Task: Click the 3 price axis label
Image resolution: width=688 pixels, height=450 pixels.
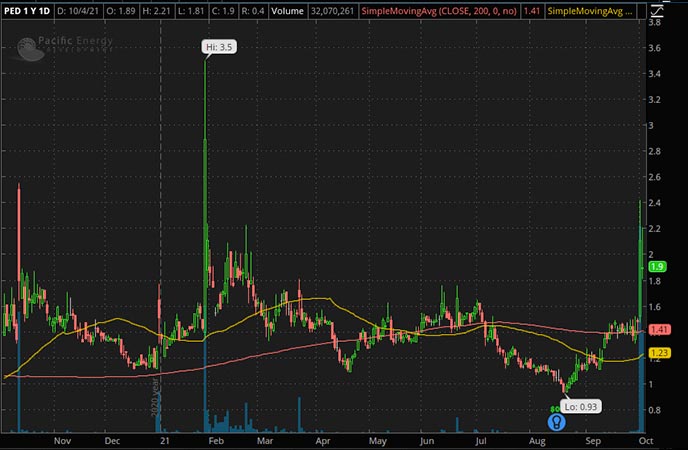Action: pyautogui.click(x=651, y=125)
